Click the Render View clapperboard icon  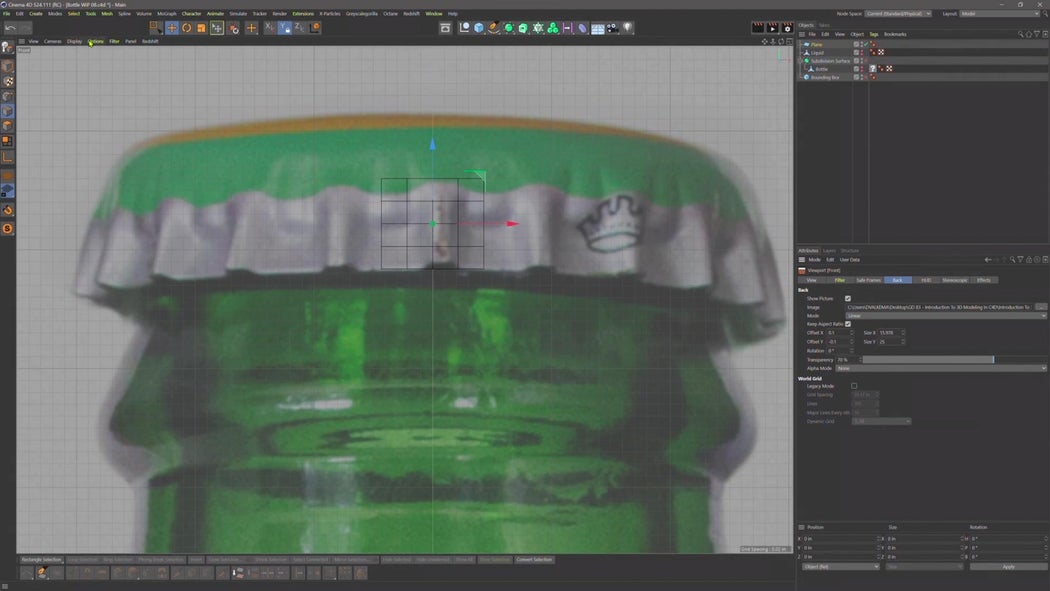coord(757,27)
